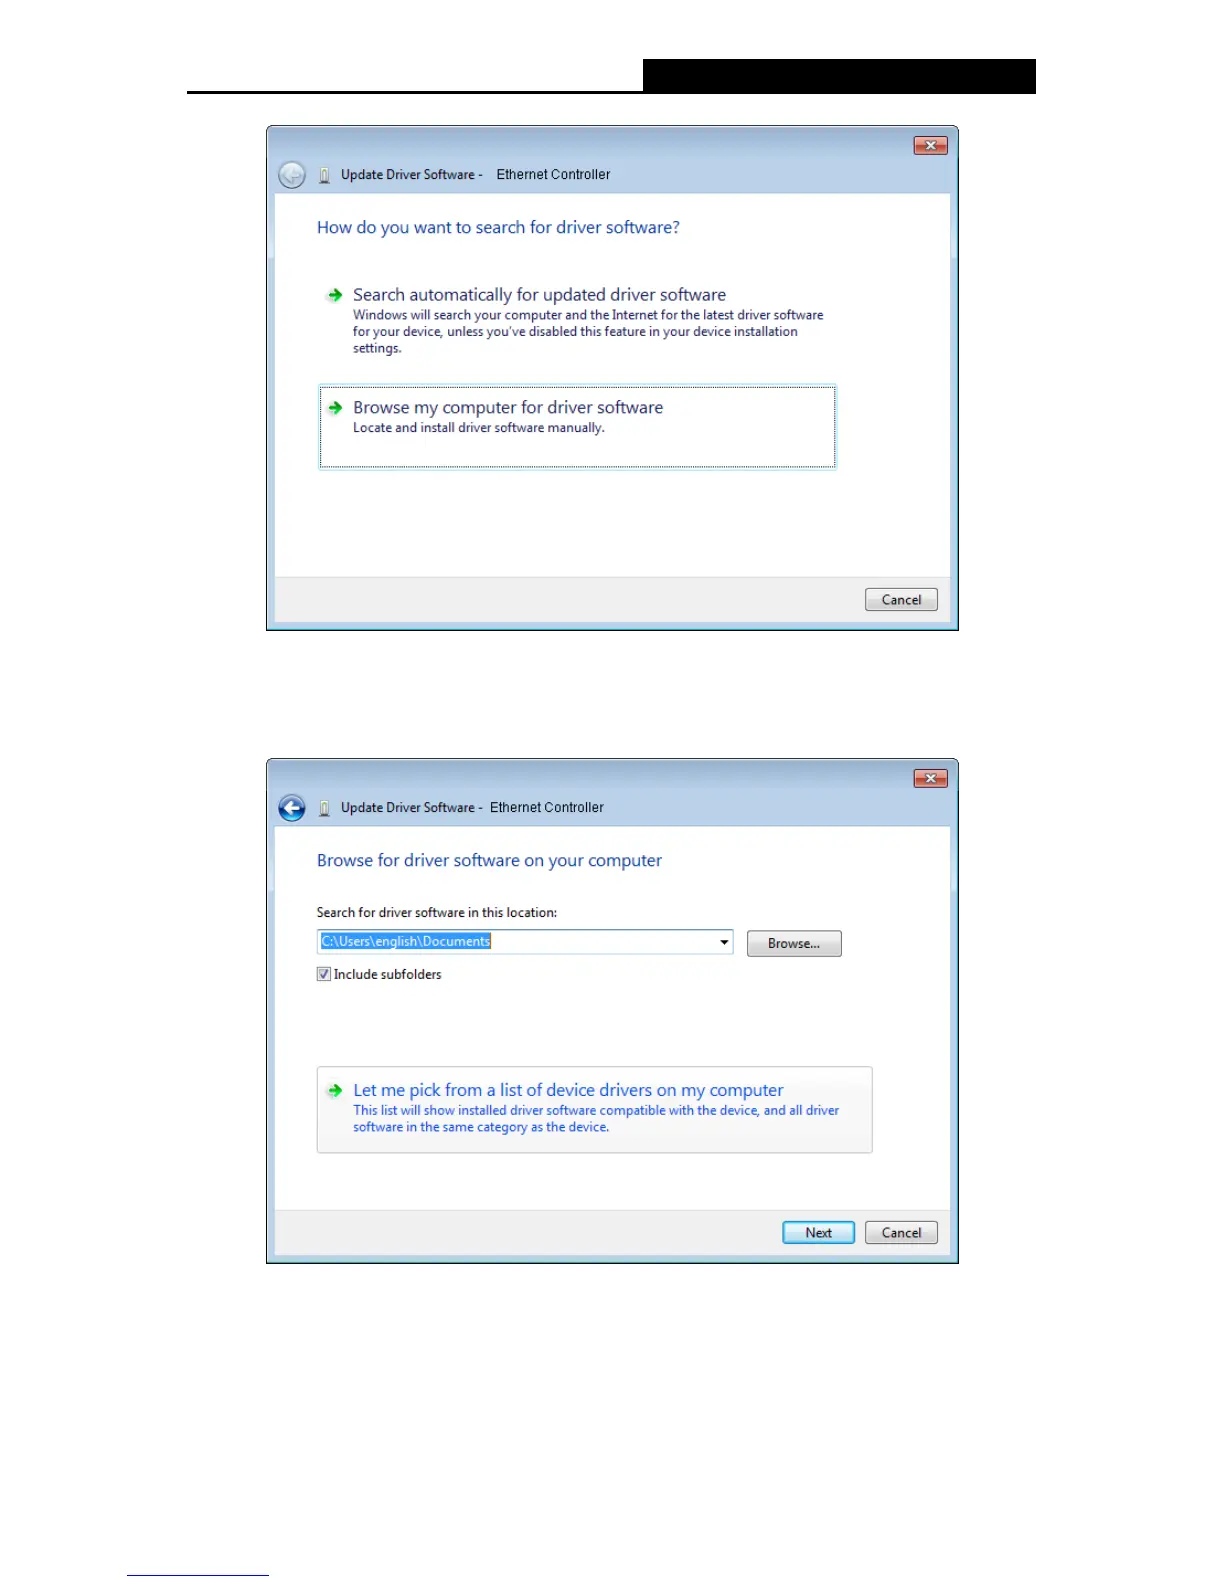Select Let me pick from a list
The image size is (1224, 1584).
tap(594, 1109)
